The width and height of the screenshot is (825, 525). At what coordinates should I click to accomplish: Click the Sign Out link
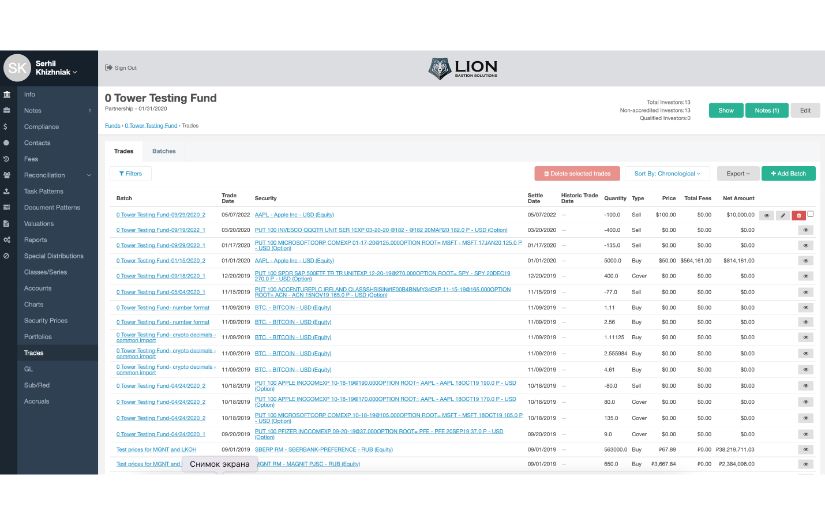(x=121, y=68)
